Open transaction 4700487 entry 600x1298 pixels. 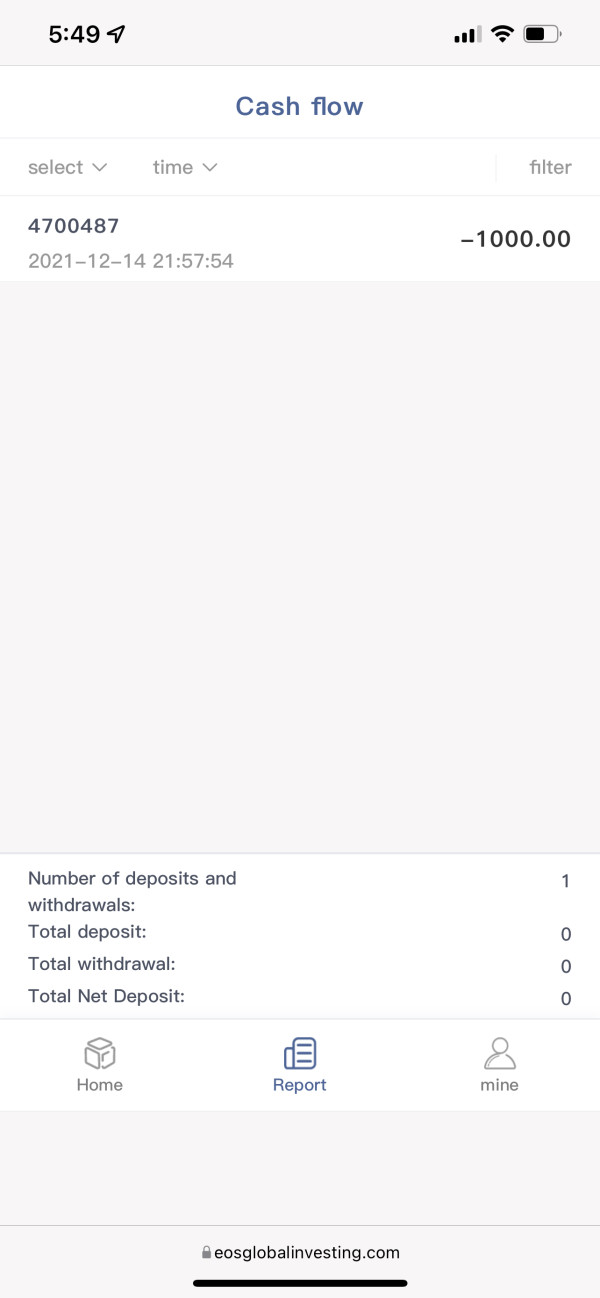coord(74,226)
